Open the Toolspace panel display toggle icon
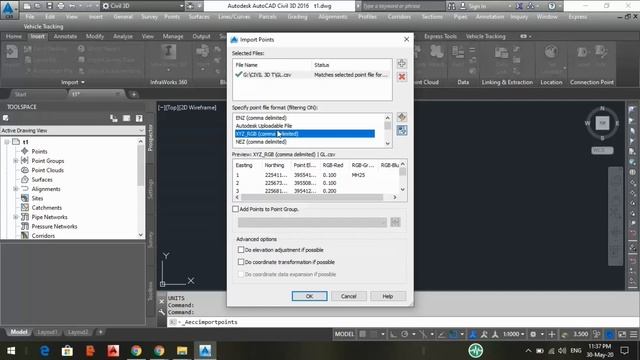Image resolution: width=640 pixels, height=360 pixels. point(127,118)
